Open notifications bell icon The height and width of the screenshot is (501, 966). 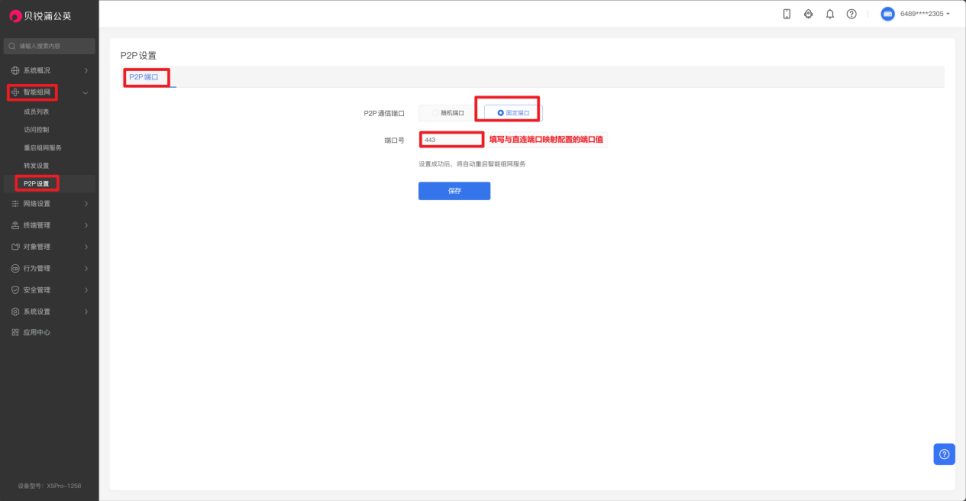tap(830, 14)
